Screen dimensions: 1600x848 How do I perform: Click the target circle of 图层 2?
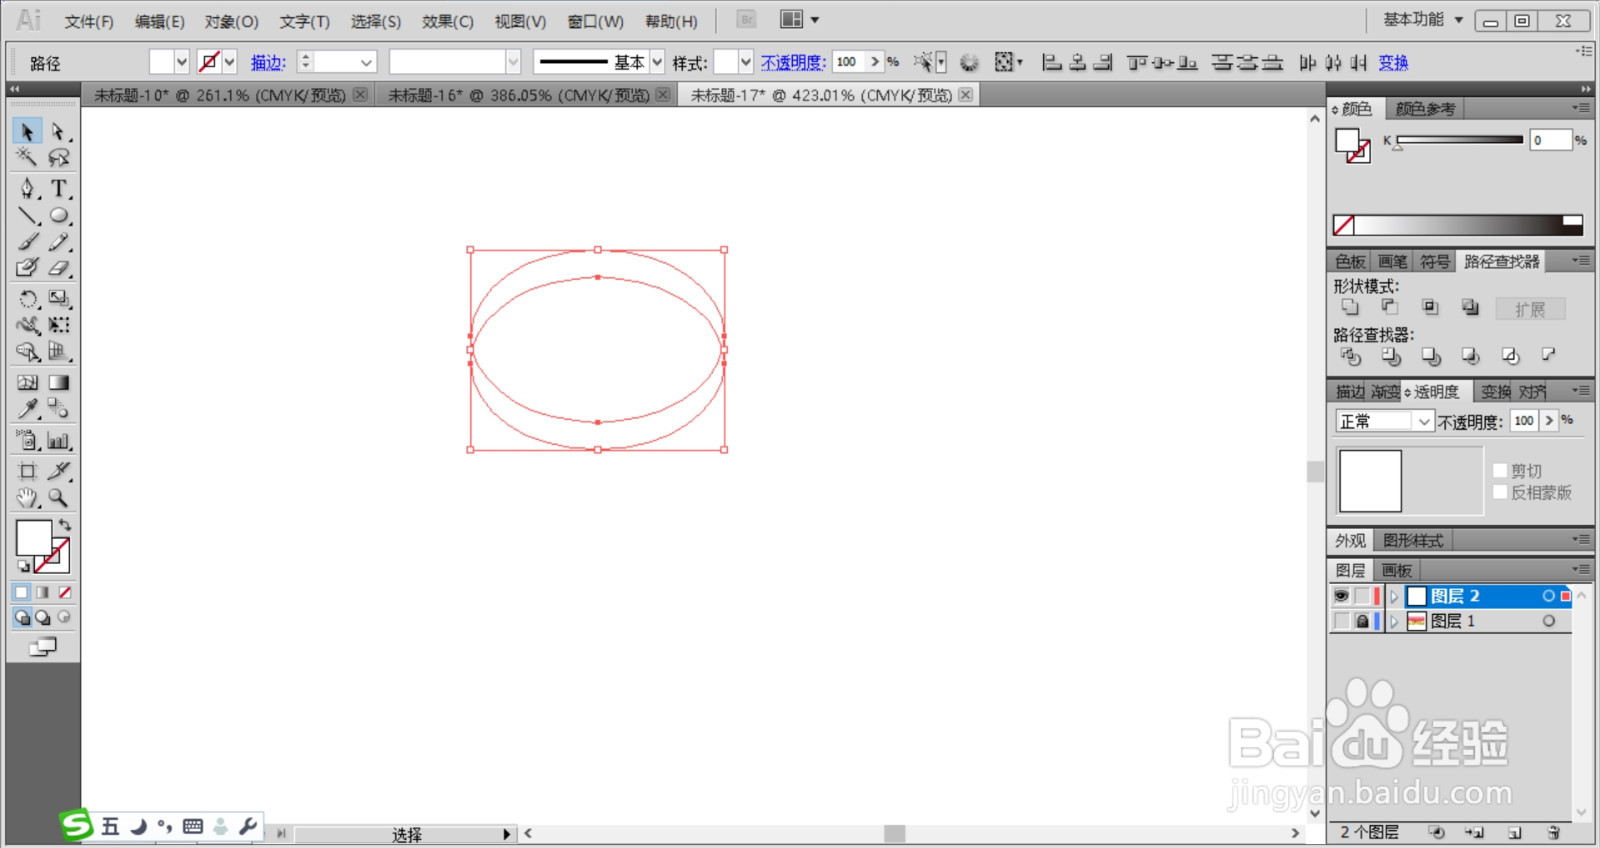click(x=1549, y=596)
